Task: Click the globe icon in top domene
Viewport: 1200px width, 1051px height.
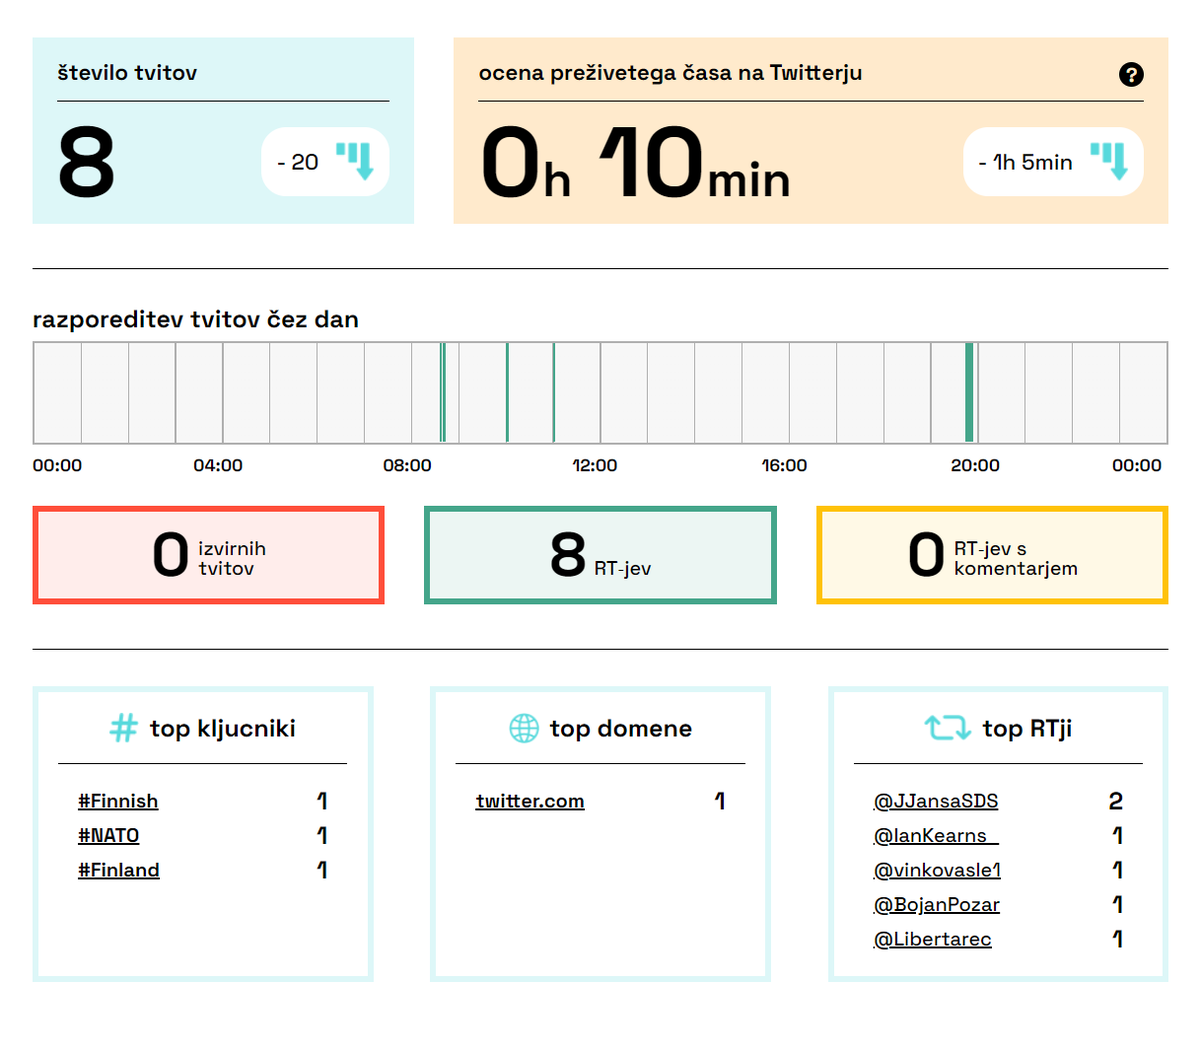Action: (x=524, y=728)
